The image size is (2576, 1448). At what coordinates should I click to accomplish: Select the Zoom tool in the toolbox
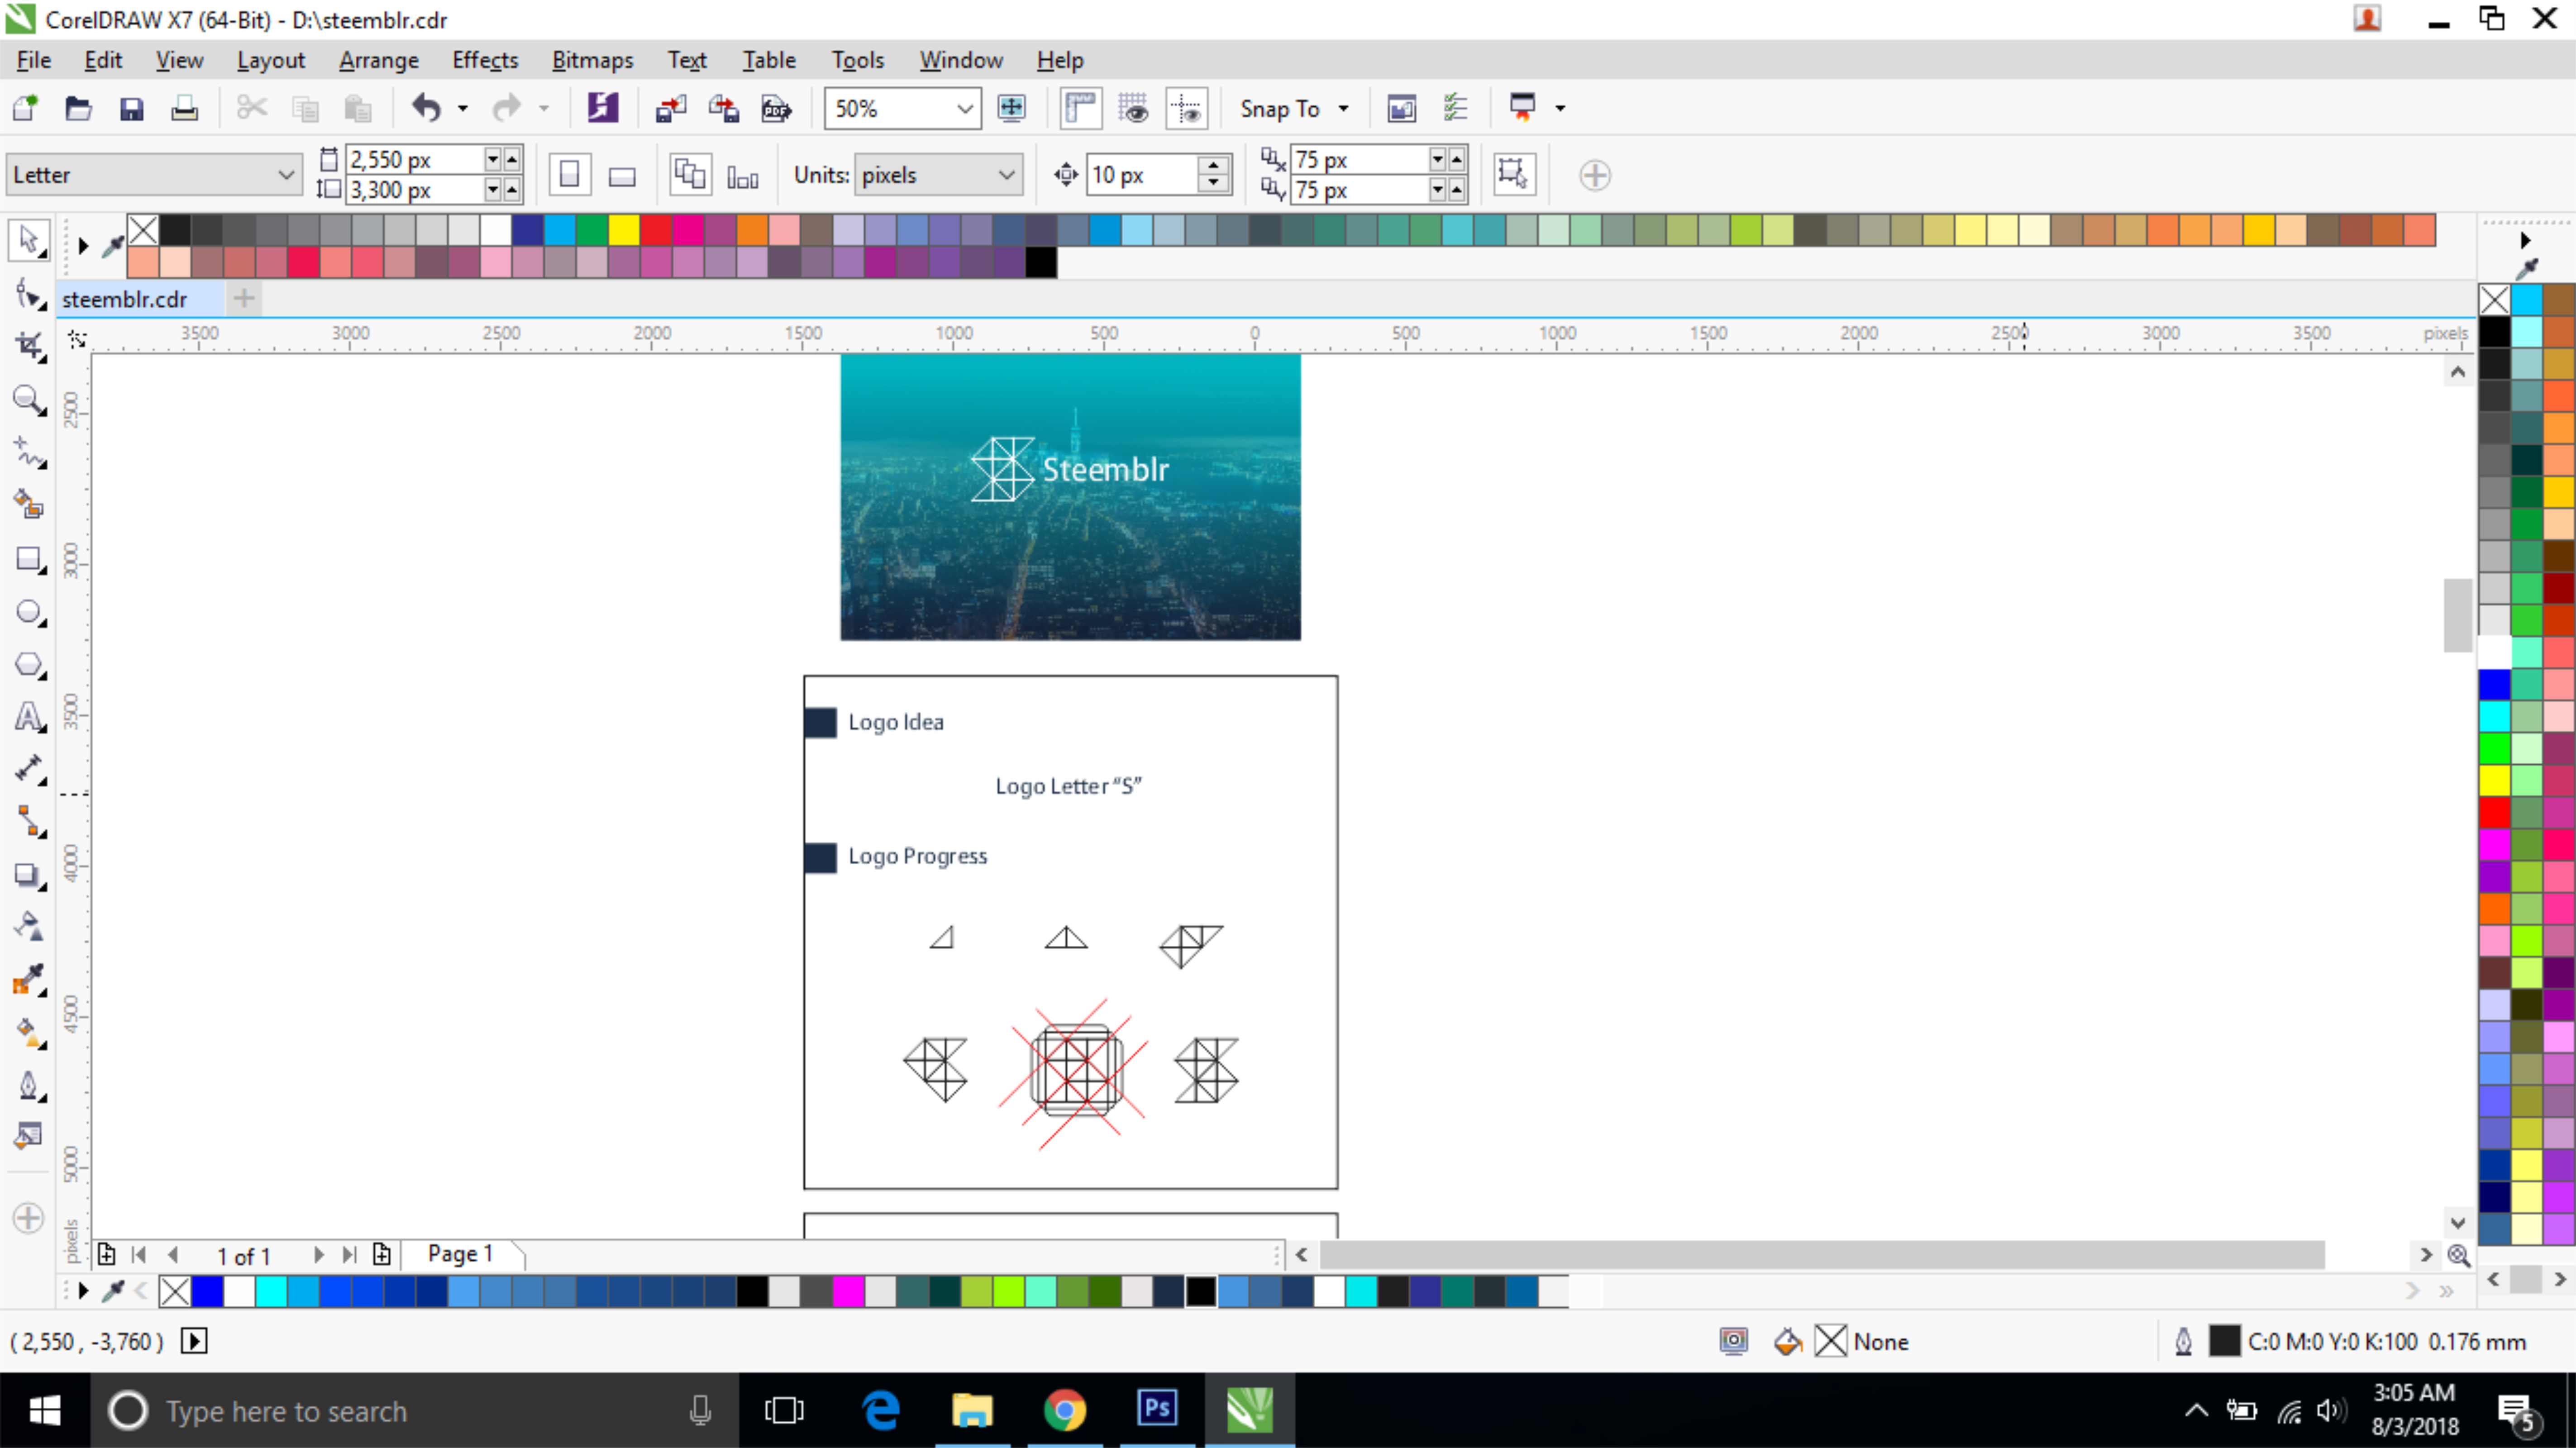click(x=28, y=400)
